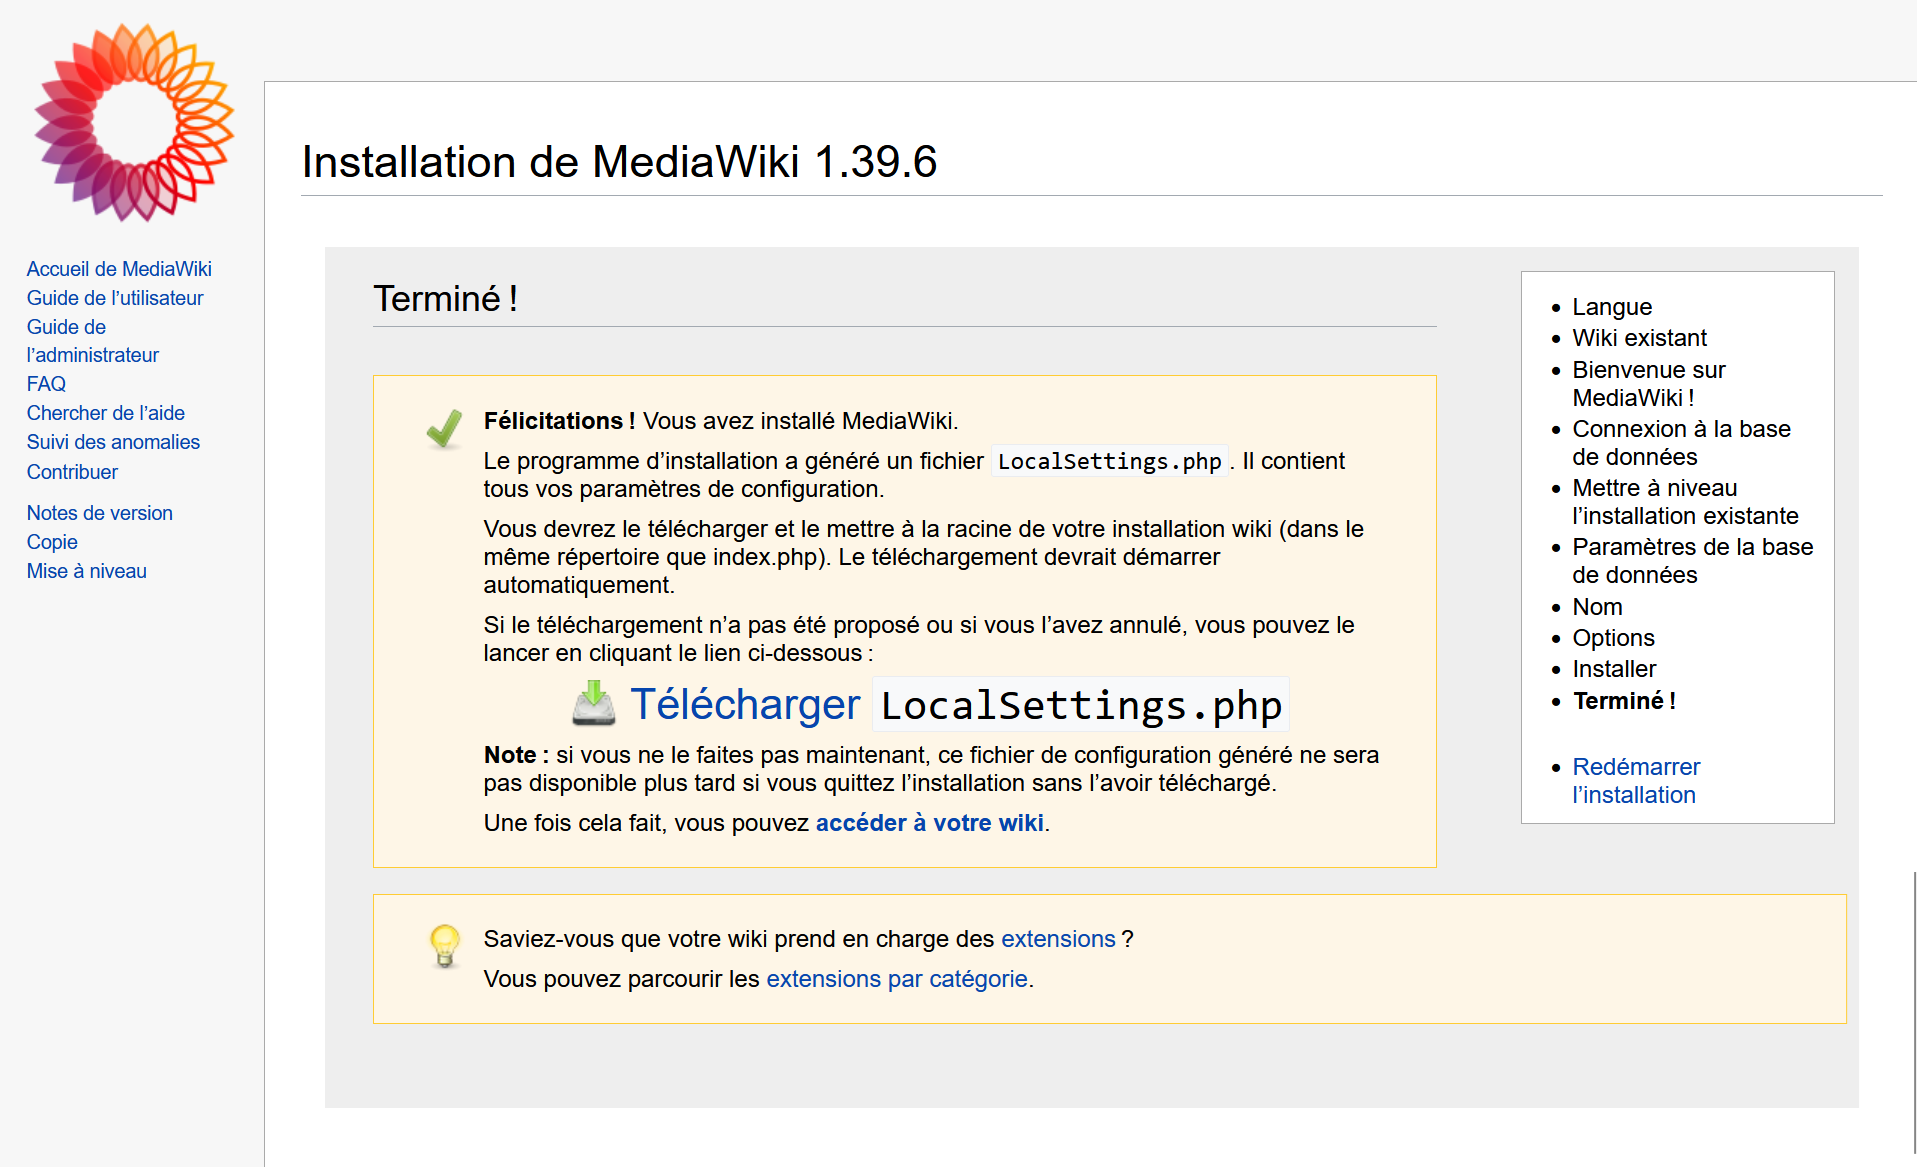Click the lightbulb tip icon

click(x=444, y=946)
